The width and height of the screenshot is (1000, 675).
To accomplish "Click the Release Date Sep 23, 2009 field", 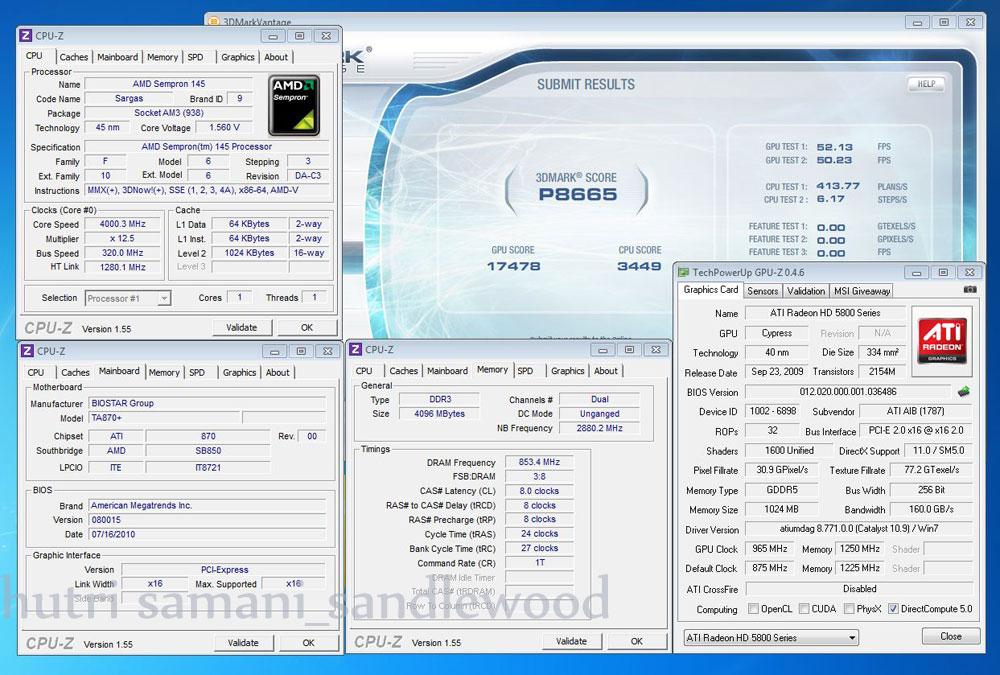I will coord(777,371).
